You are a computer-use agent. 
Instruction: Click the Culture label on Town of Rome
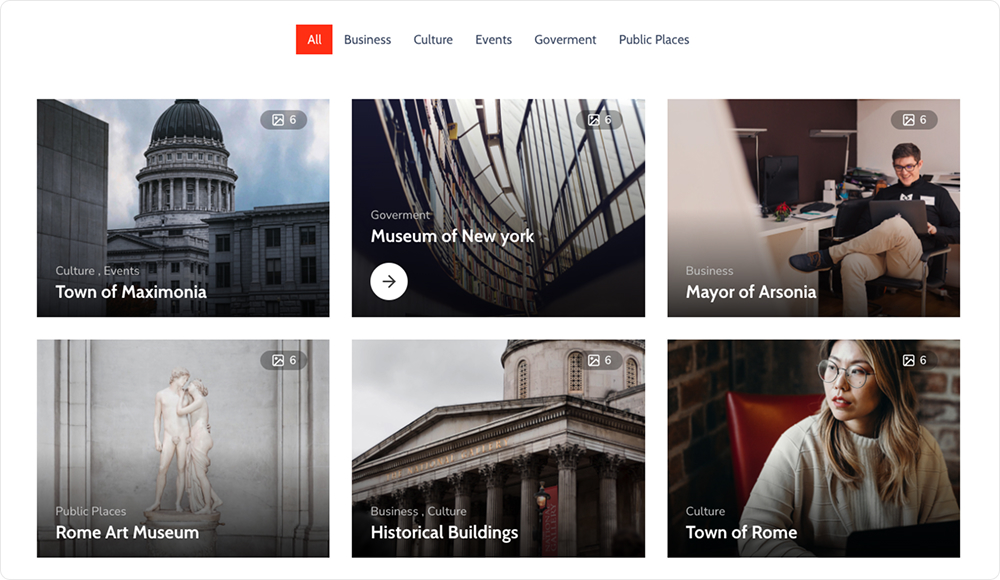(705, 511)
